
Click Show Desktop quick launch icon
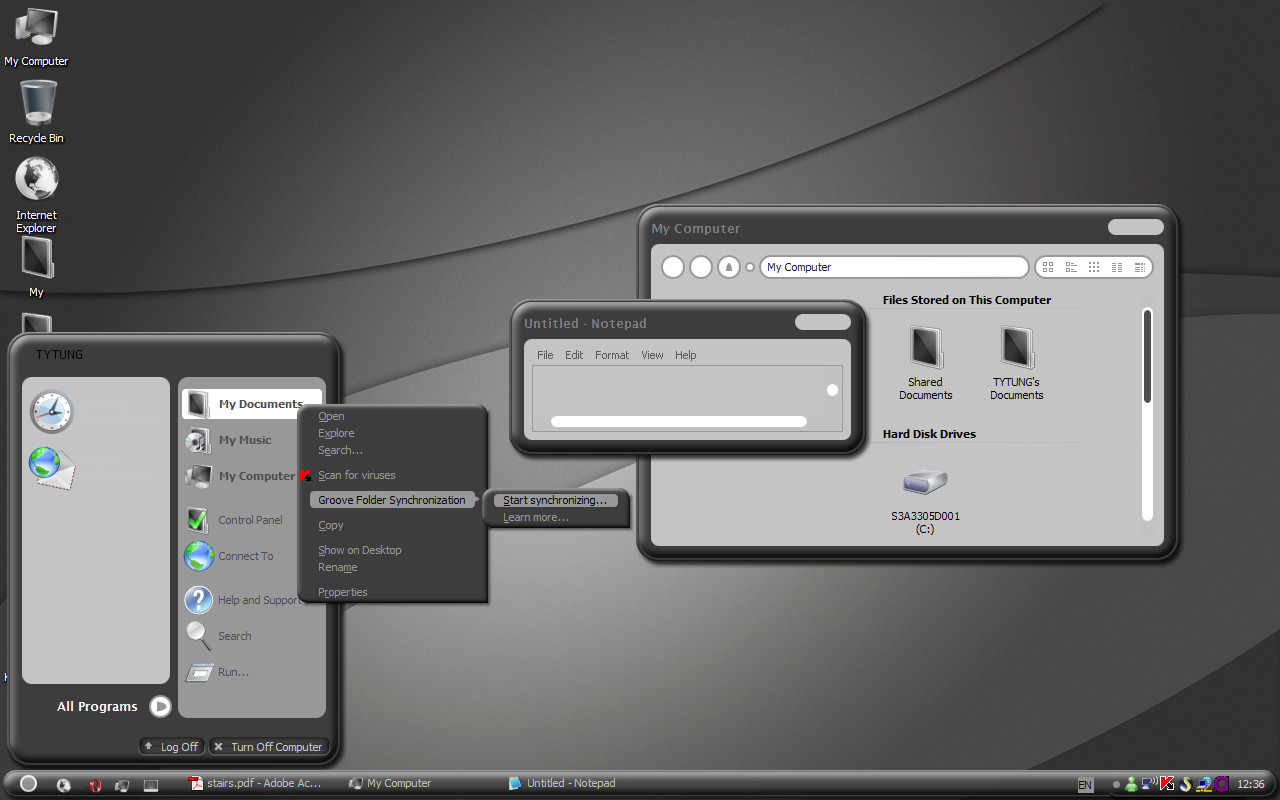pos(151,785)
